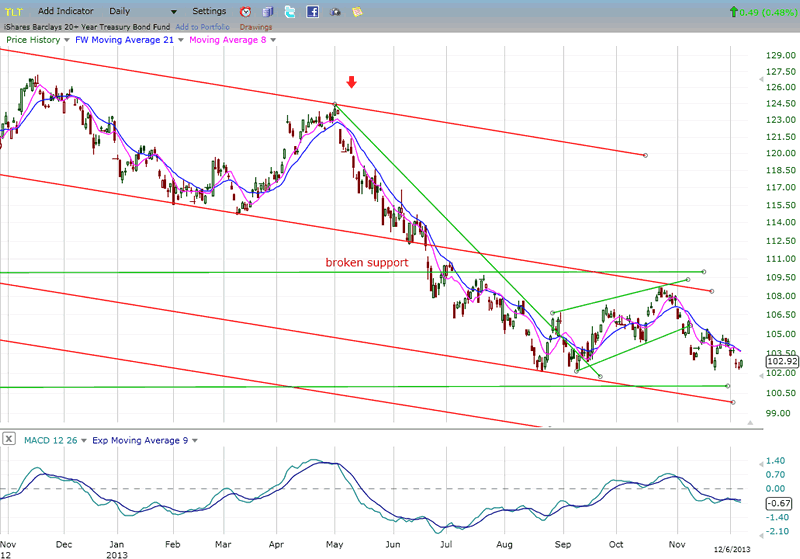
Task: Share chart via Twitter icon
Action: (290, 11)
